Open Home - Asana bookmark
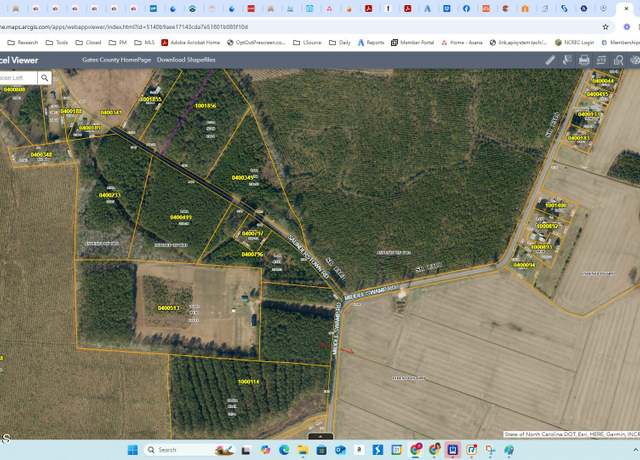Screen dimensions: 640x460 462,42
